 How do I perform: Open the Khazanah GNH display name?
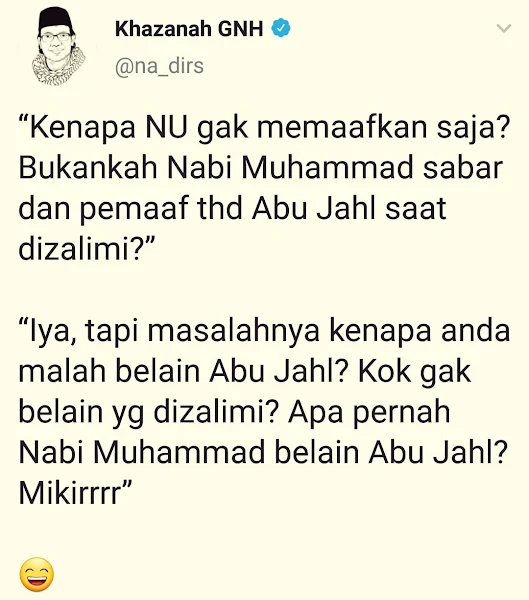click(189, 29)
